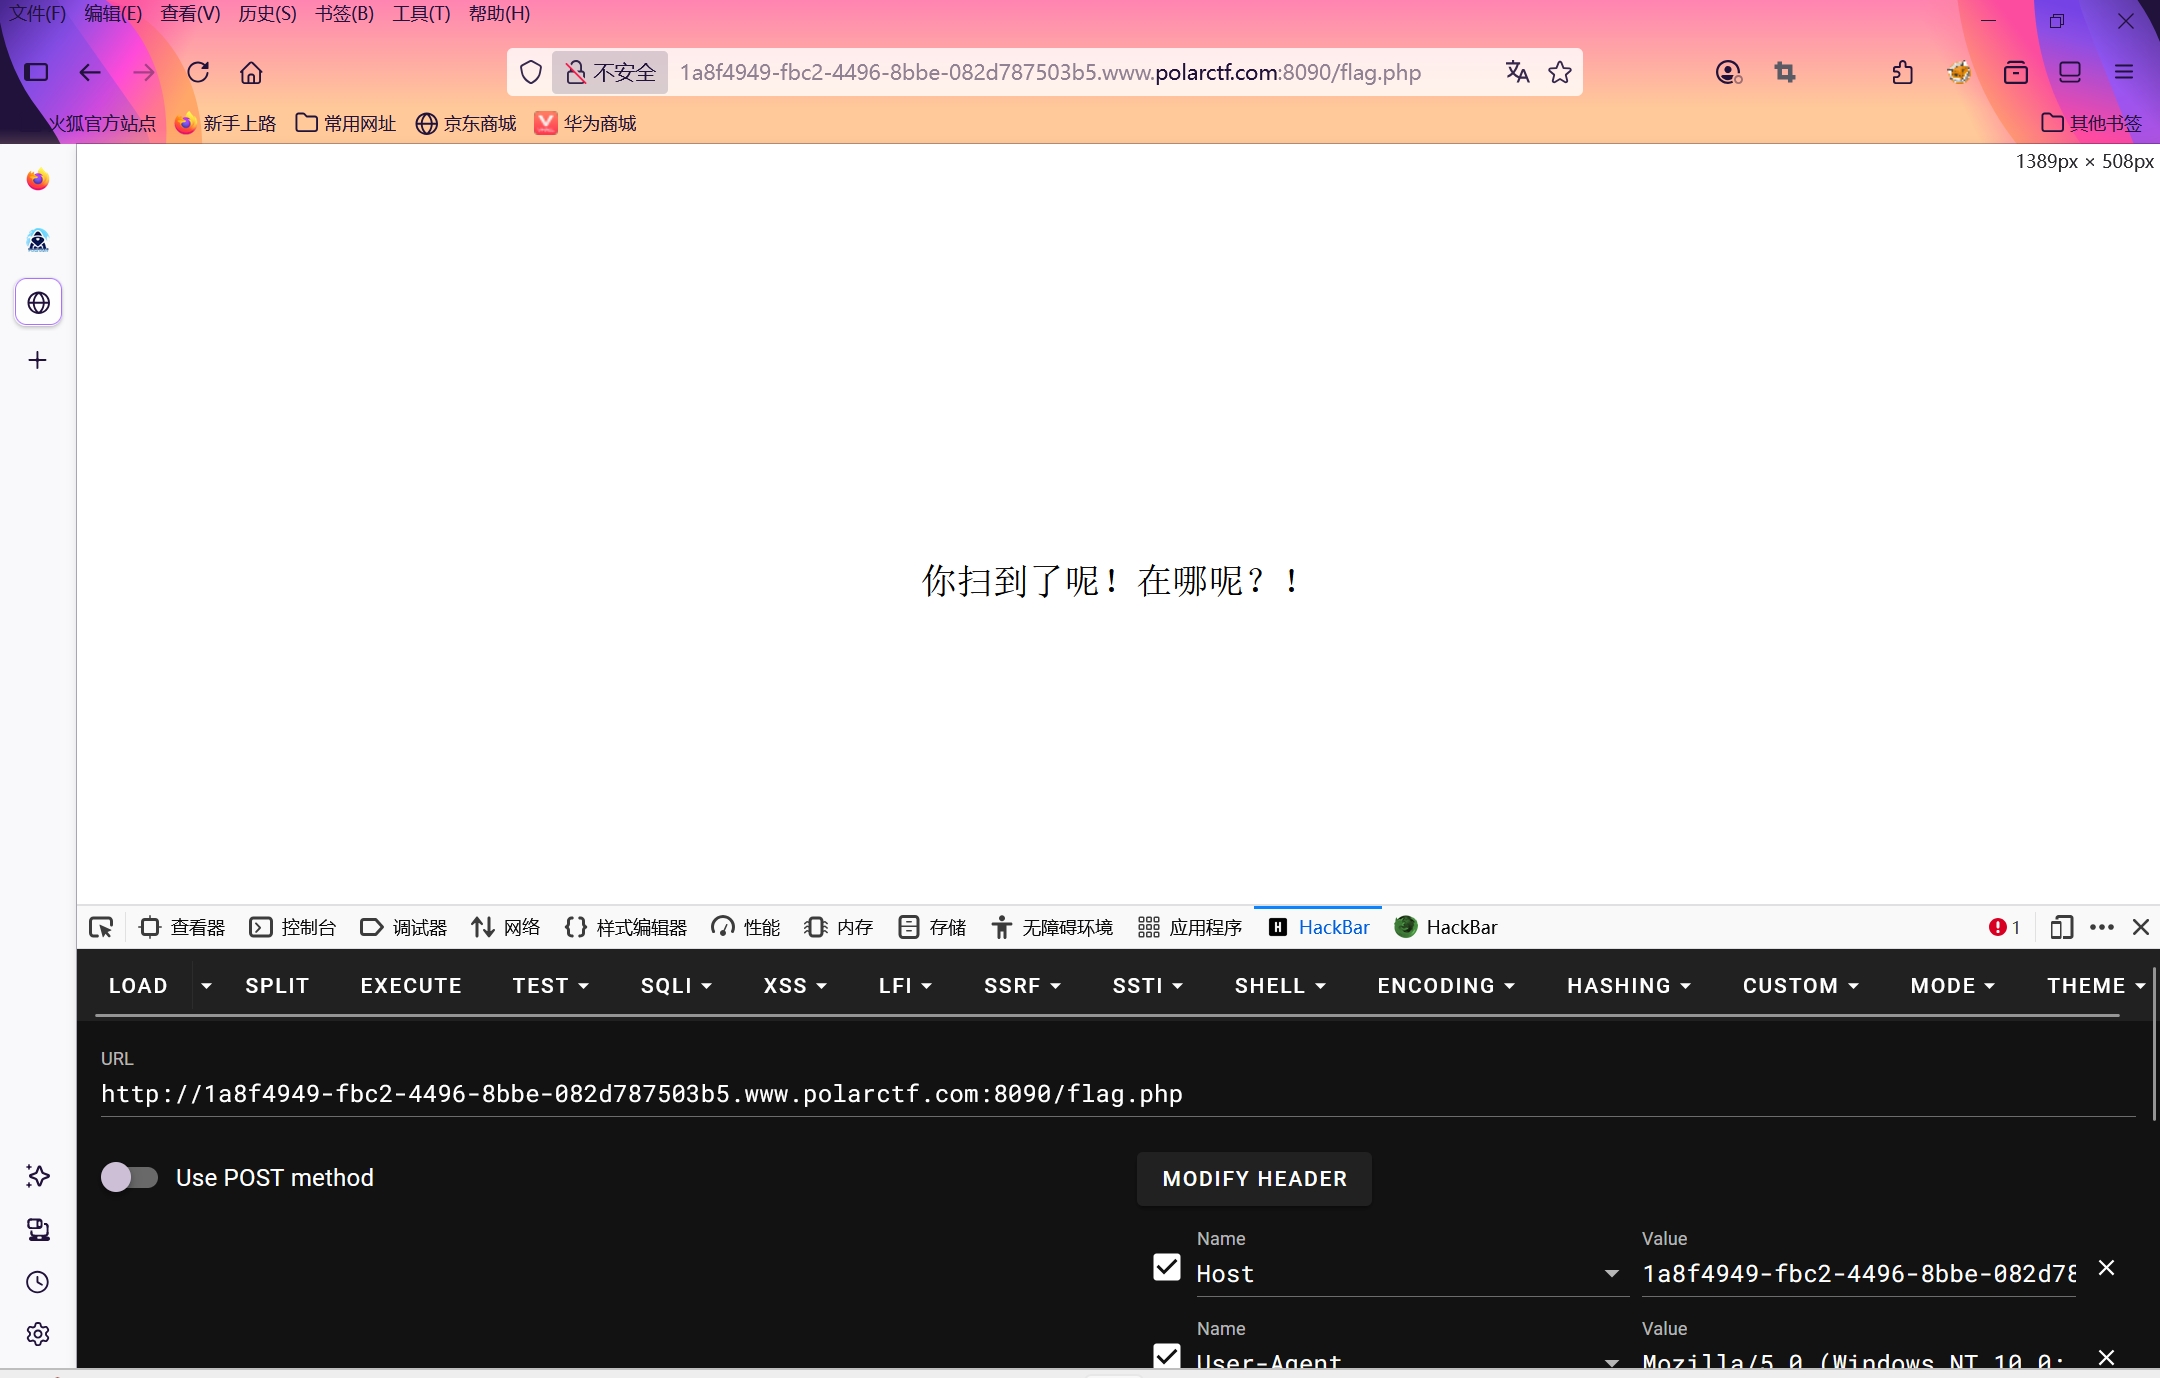This screenshot has height=1378, width=2160.
Task: Expand the Host header name dropdown arrow
Action: tap(1611, 1273)
